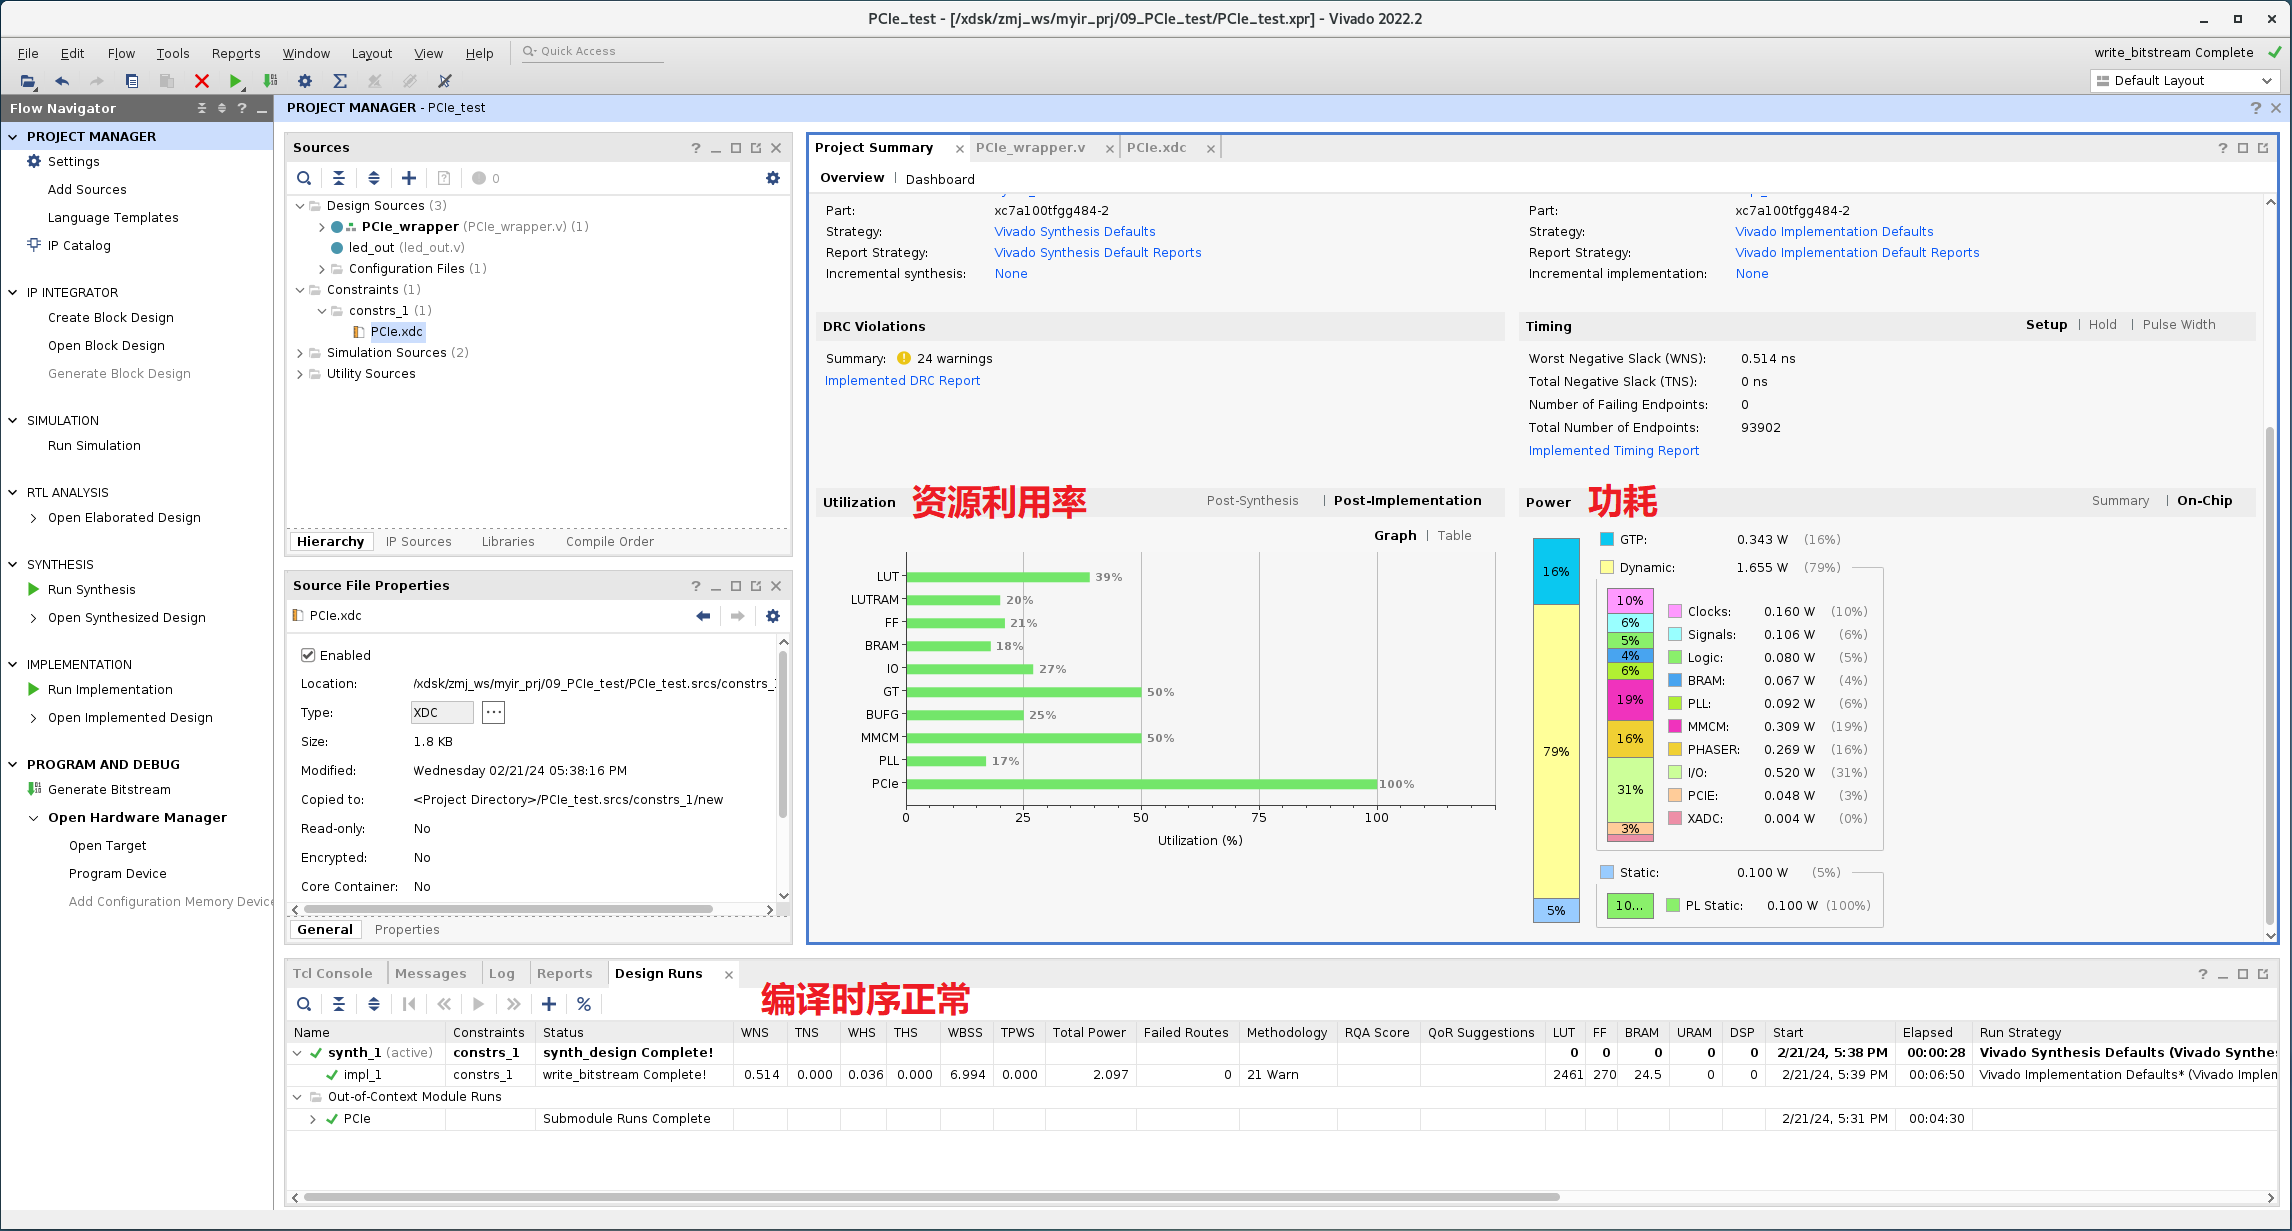Viewport: 2292px width, 1231px height.
Task: Switch to Compile Order tab
Action: coord(609,541)
